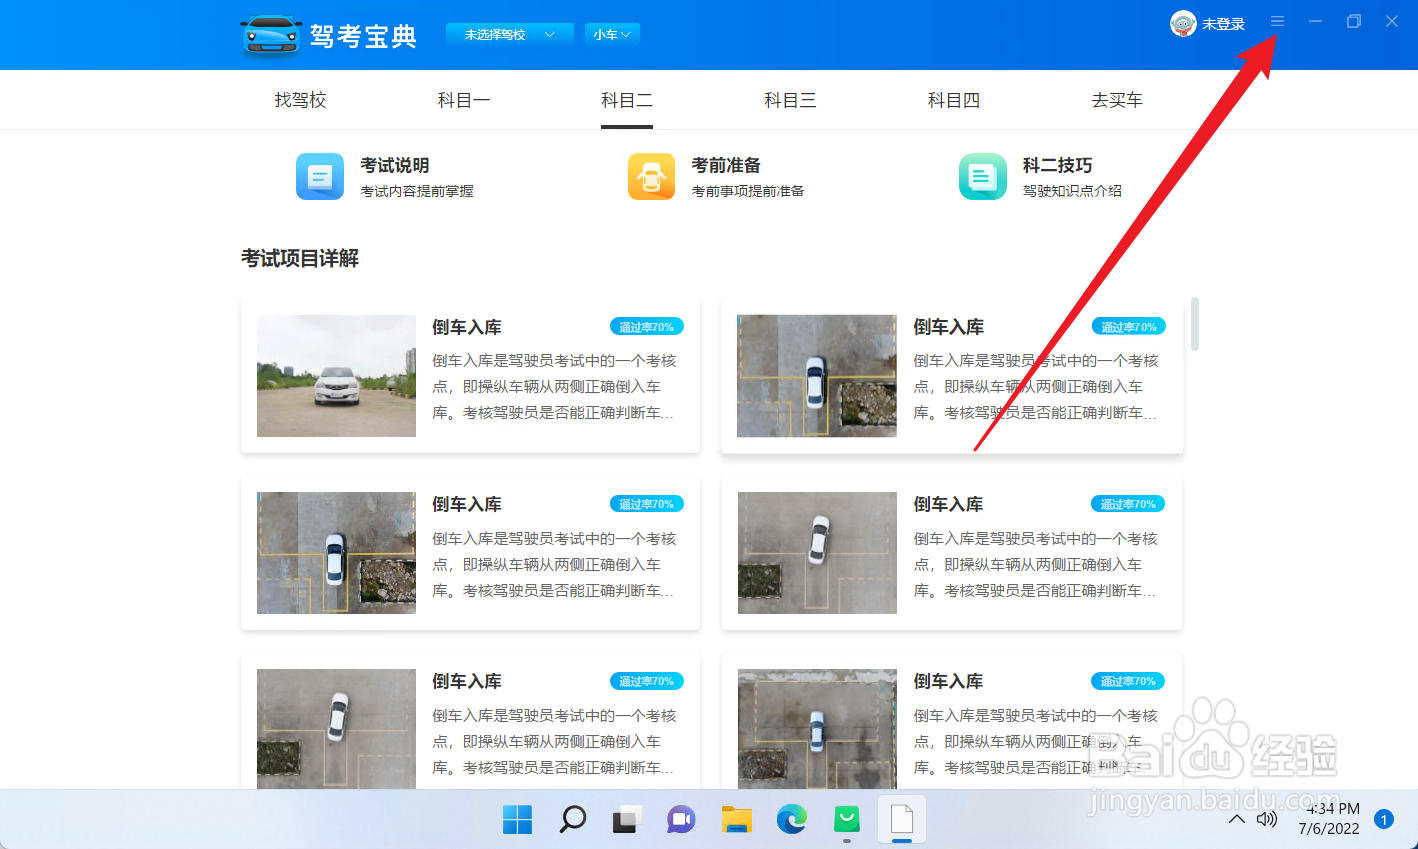The width and height of the screenshot is (1418, 849).
Task: Click the 驾考宝典 car logo icon
Action: (x=271, y=35)
